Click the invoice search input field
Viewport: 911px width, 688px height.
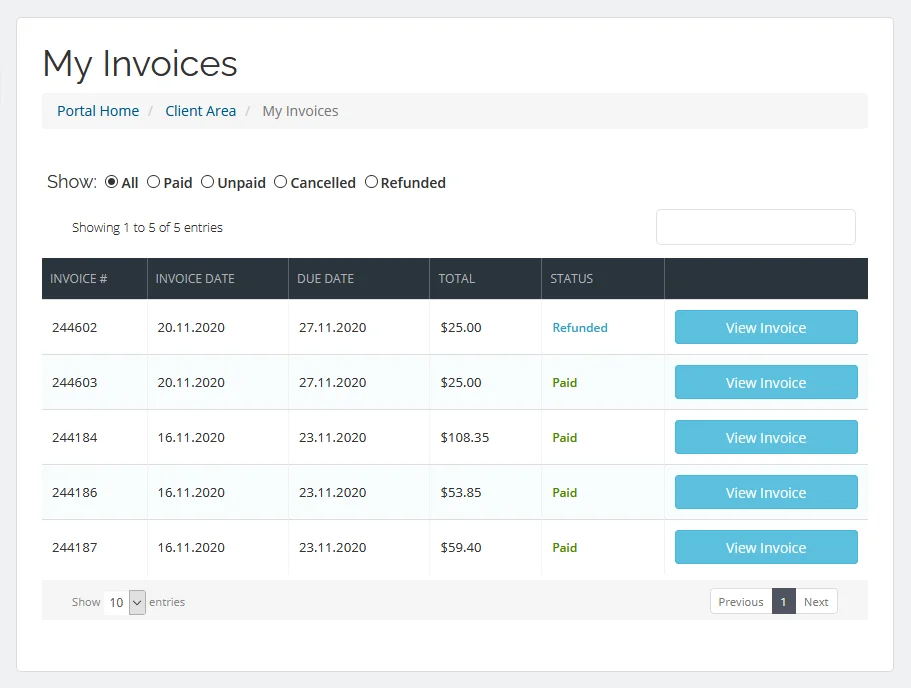point(755,227)
